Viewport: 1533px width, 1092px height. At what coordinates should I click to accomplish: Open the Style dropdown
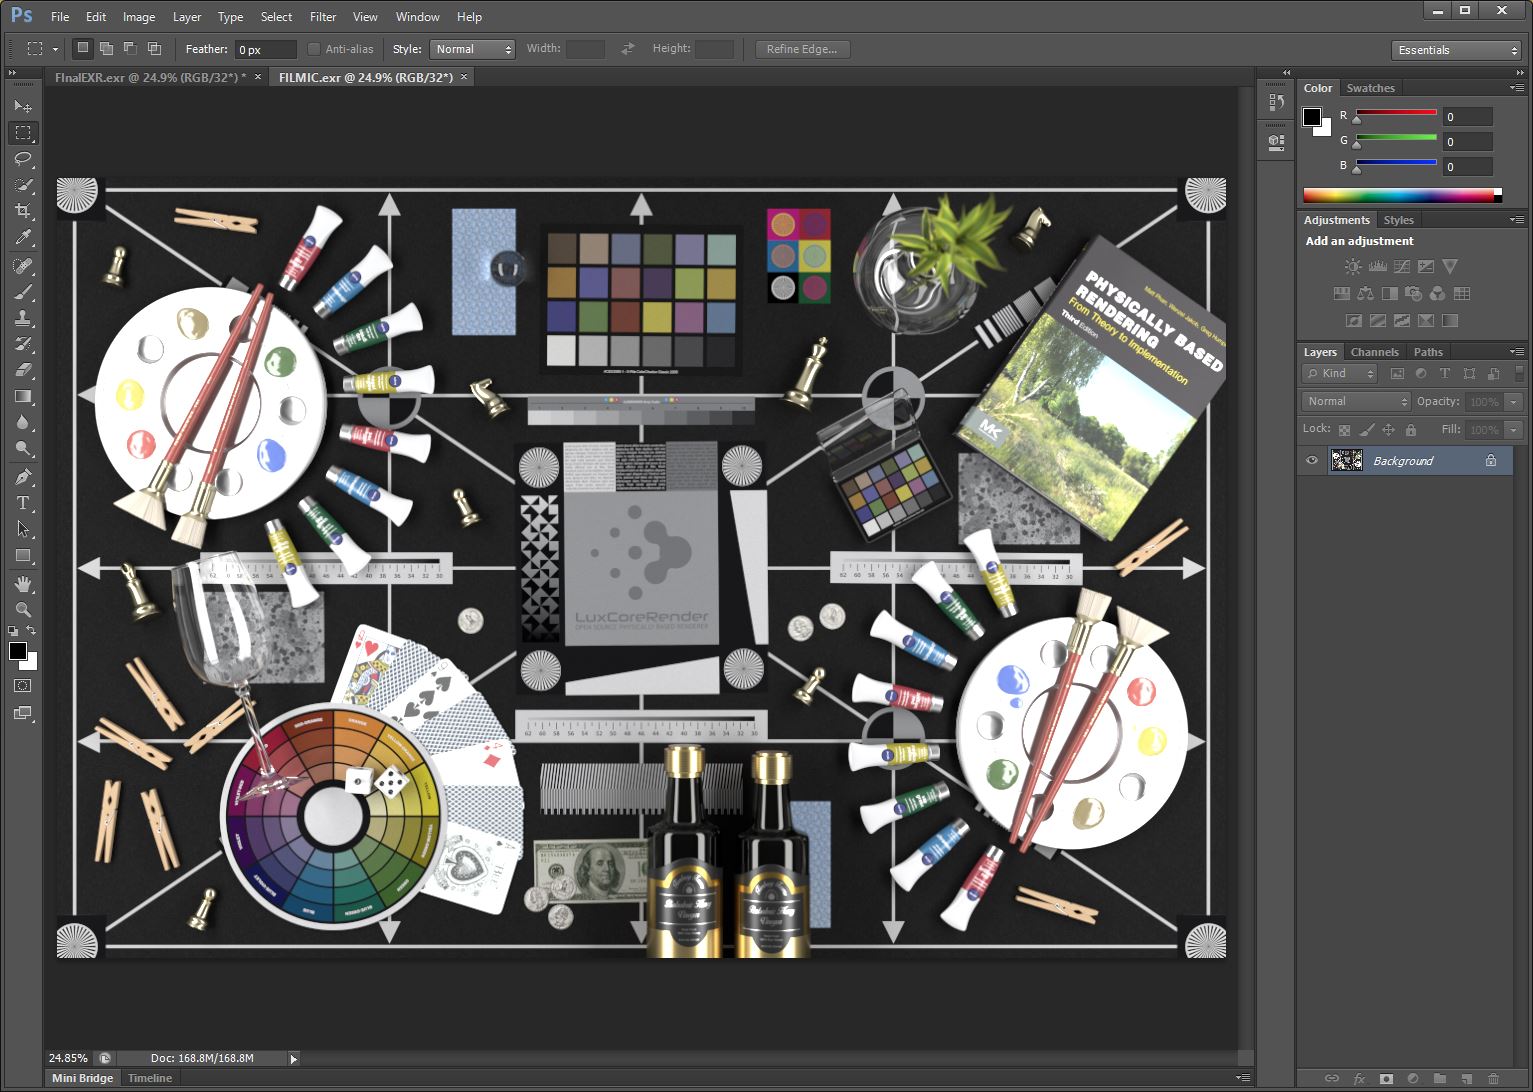472,49
